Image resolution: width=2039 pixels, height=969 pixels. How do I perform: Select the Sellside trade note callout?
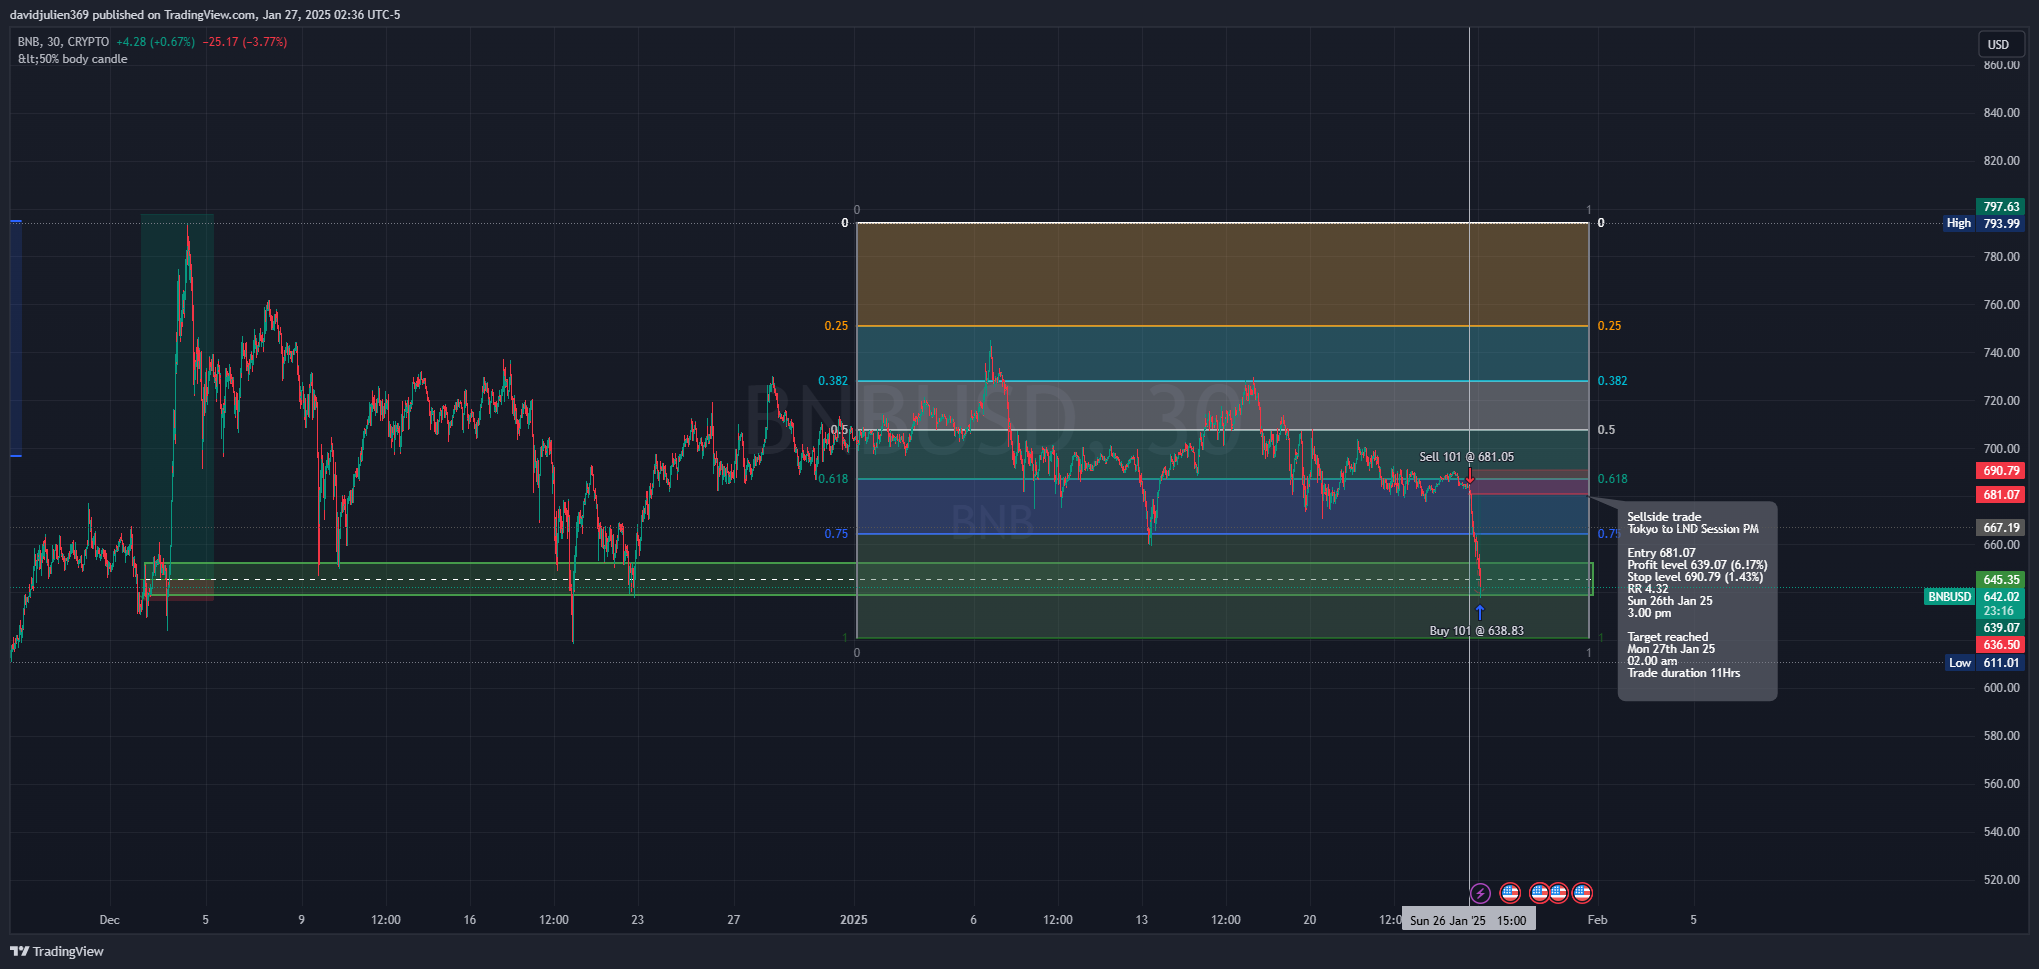(x=1697, y=601)
